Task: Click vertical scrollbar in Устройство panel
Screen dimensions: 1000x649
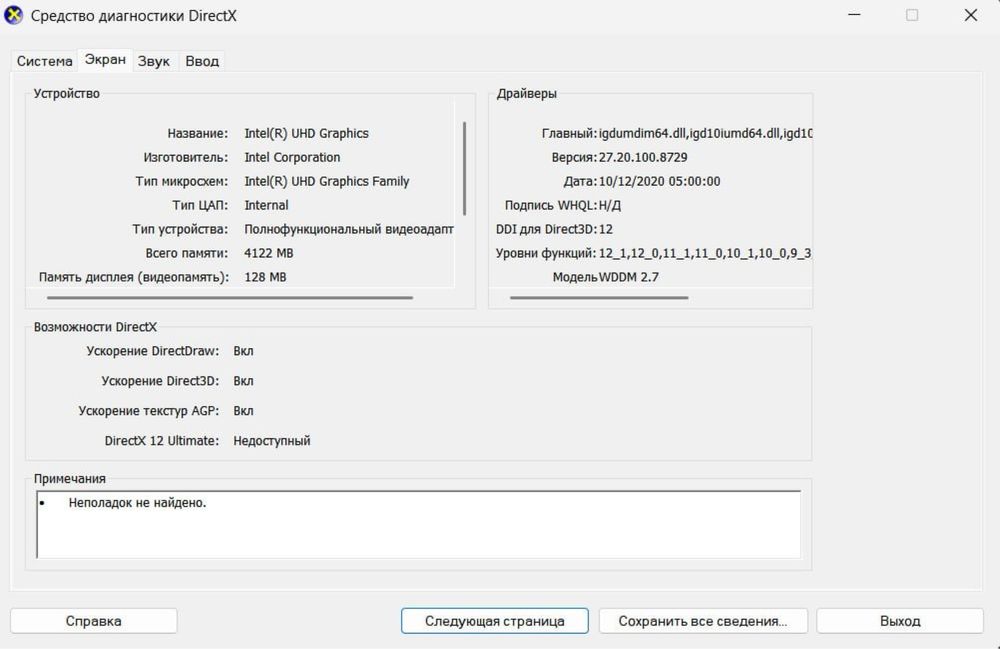Action: click(464, 168)
